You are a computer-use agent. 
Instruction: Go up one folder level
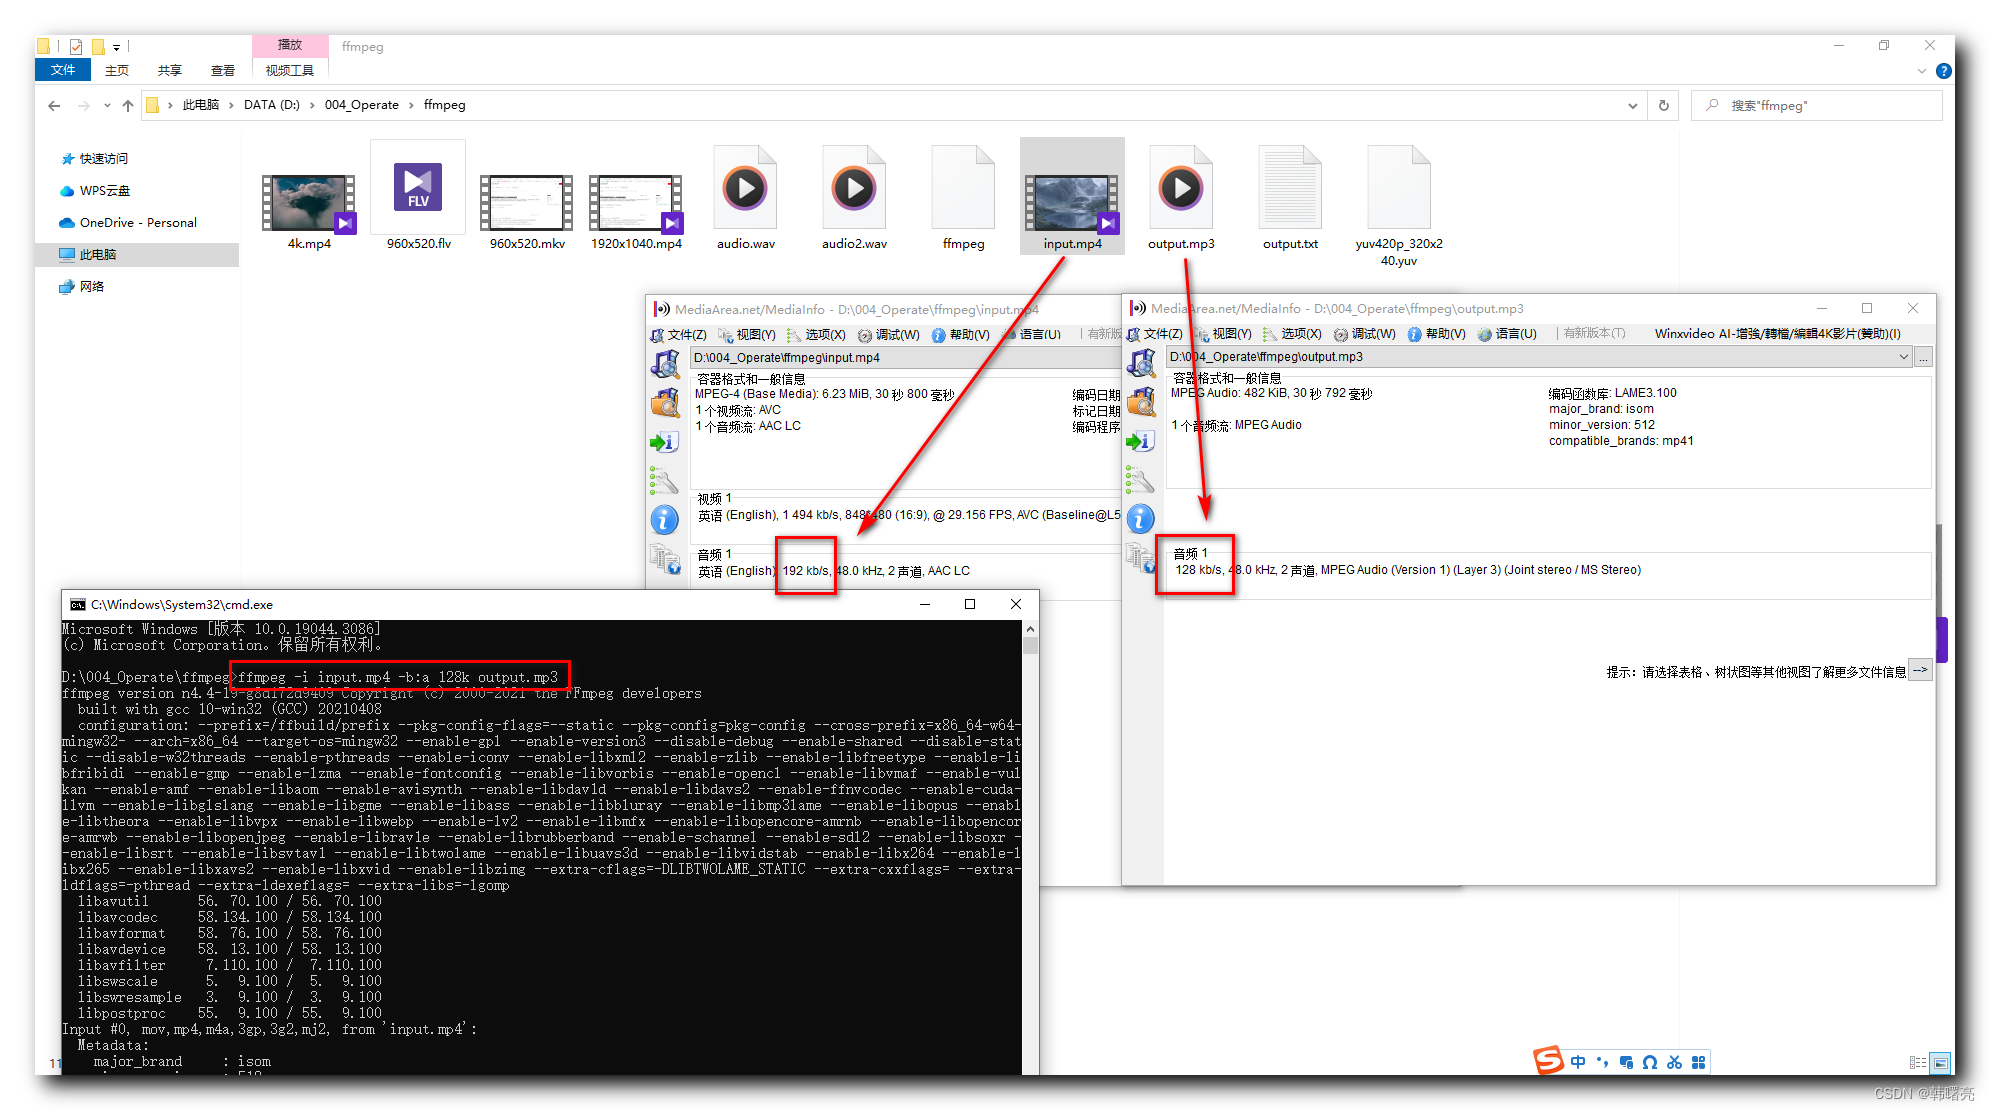tap(128, 105)
